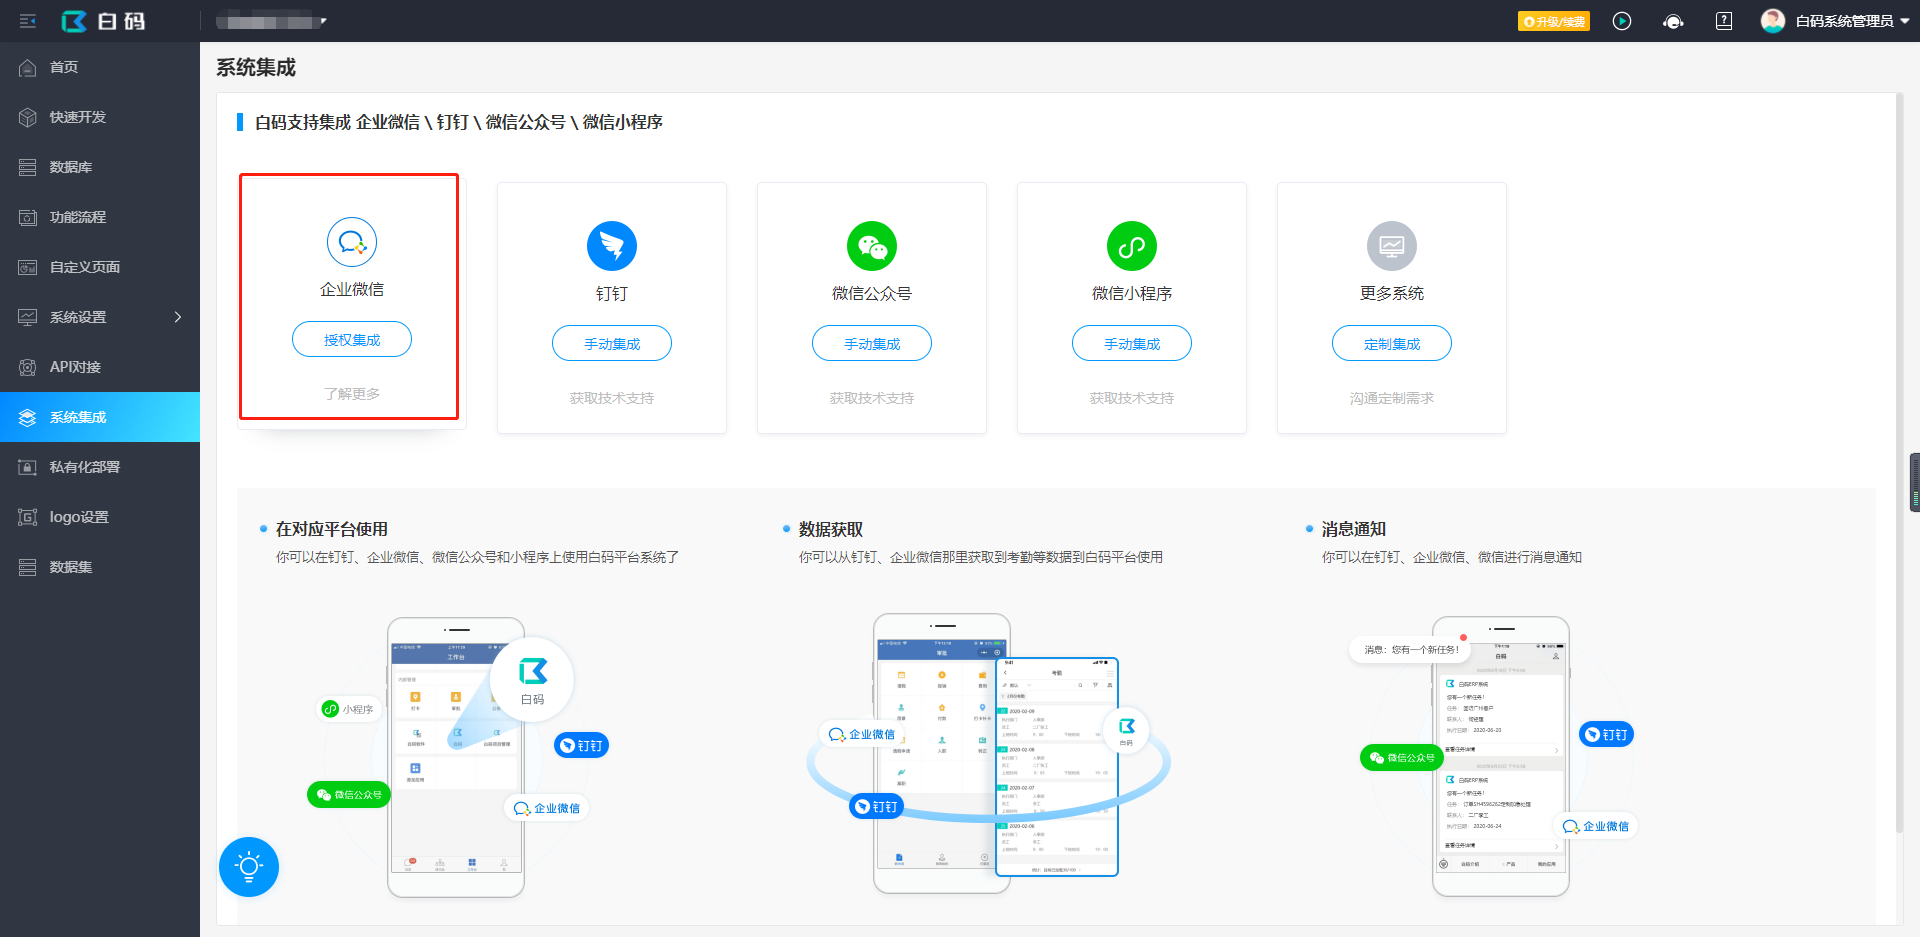Click the 数据获取 heading
Screen dimensions: 1920x937
831,529
